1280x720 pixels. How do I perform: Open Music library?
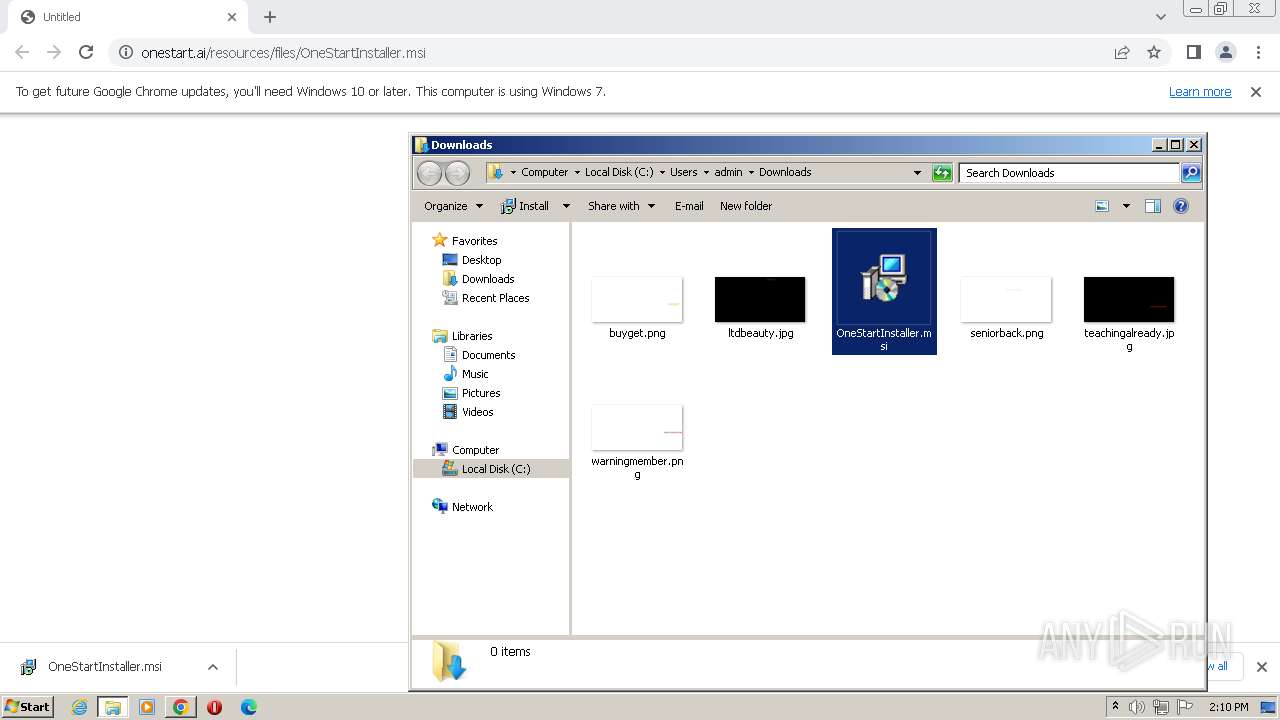[x=475, y=374]
